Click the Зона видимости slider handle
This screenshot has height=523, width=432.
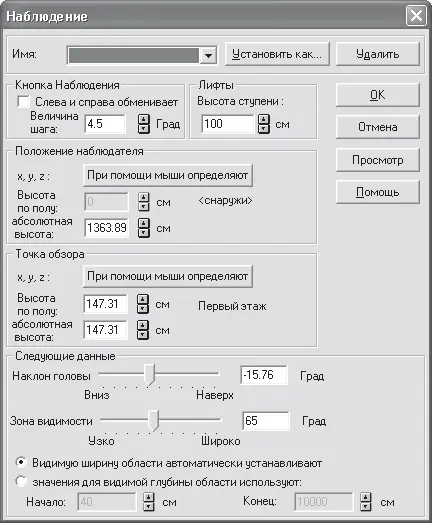point(153,421)
